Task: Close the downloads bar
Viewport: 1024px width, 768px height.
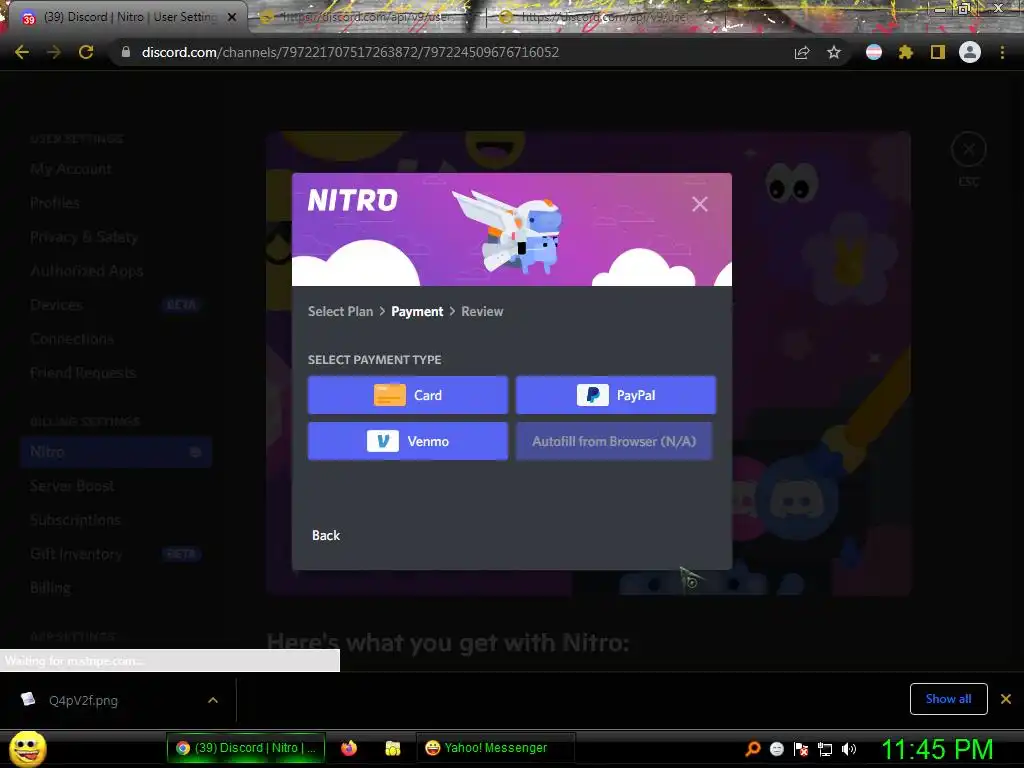Action: tap(1006, 699)
